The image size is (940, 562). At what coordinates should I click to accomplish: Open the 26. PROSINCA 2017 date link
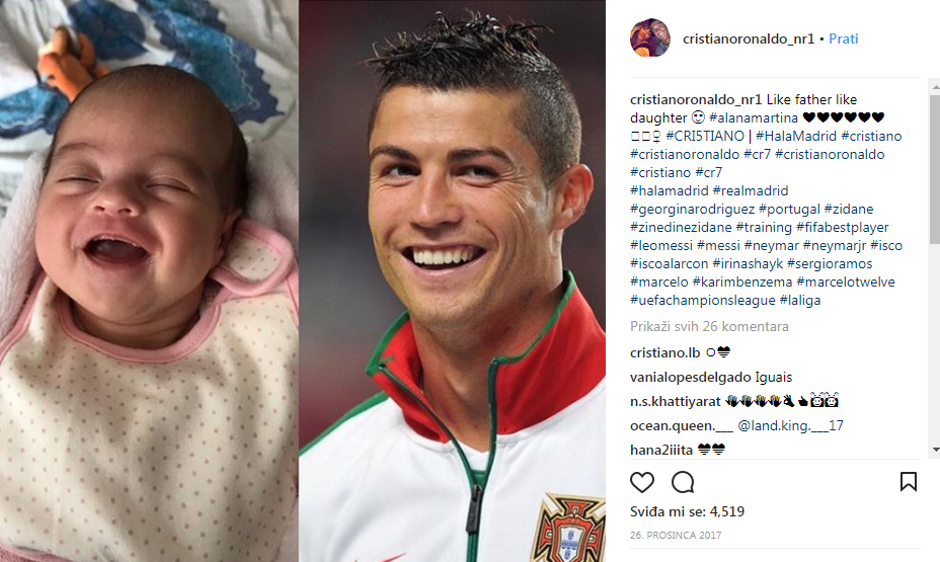pos(676,535)
